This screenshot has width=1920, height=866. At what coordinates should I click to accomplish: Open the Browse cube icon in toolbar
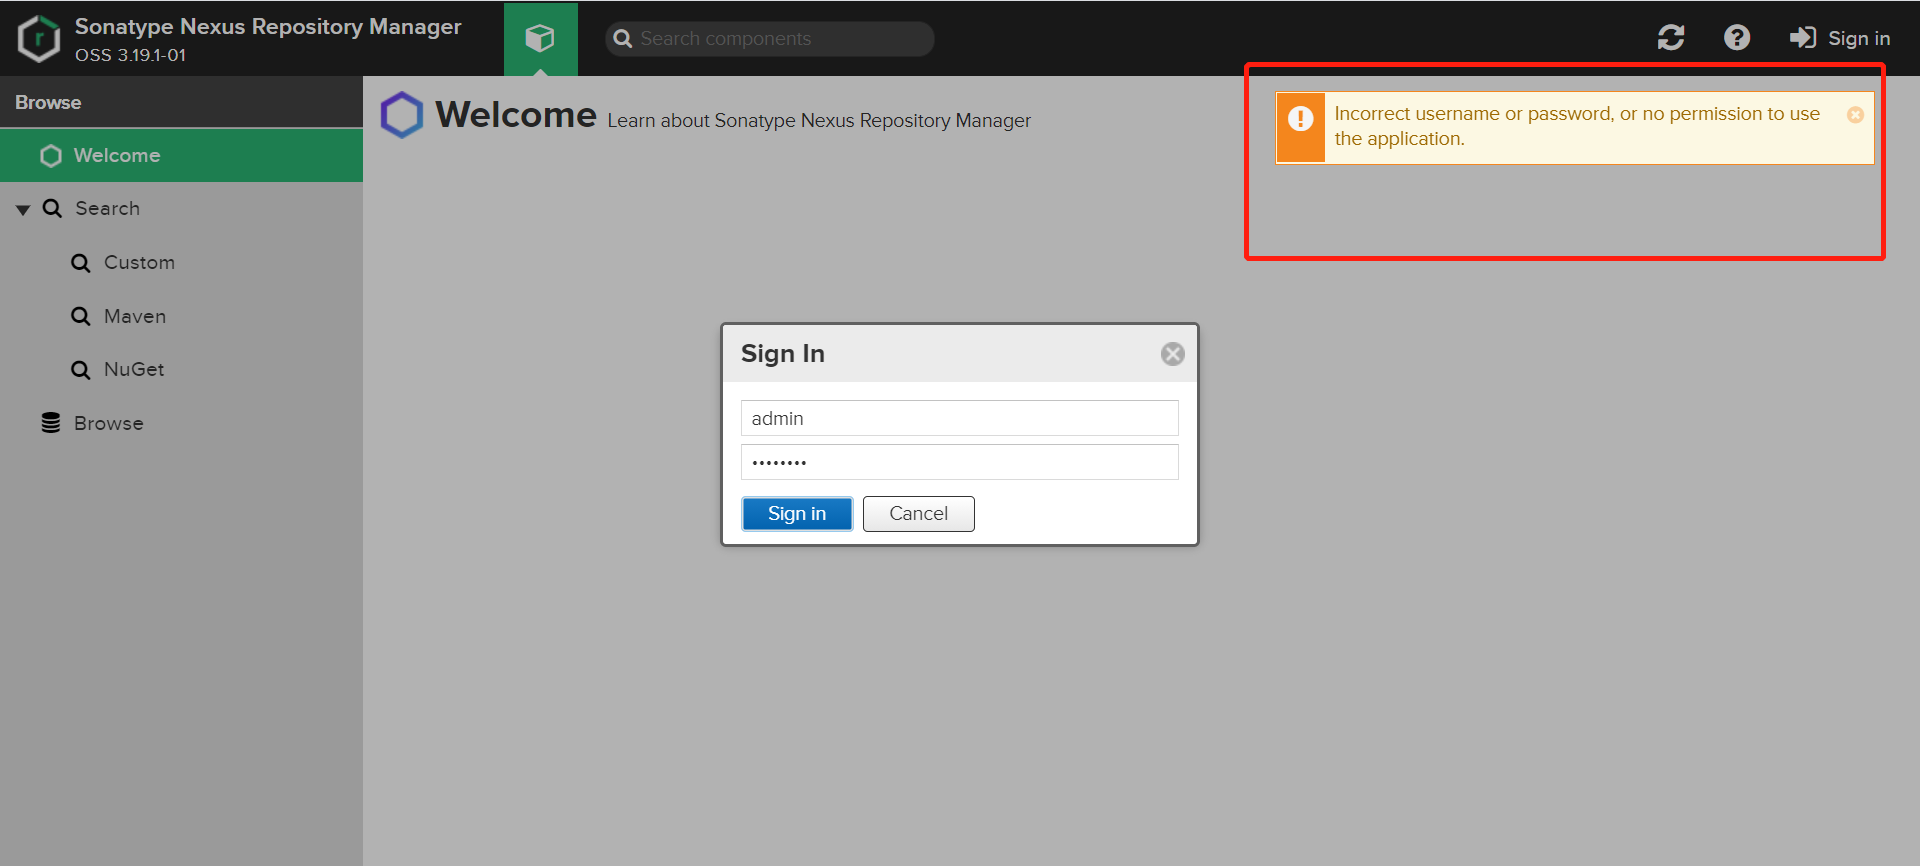coord(540,38)
